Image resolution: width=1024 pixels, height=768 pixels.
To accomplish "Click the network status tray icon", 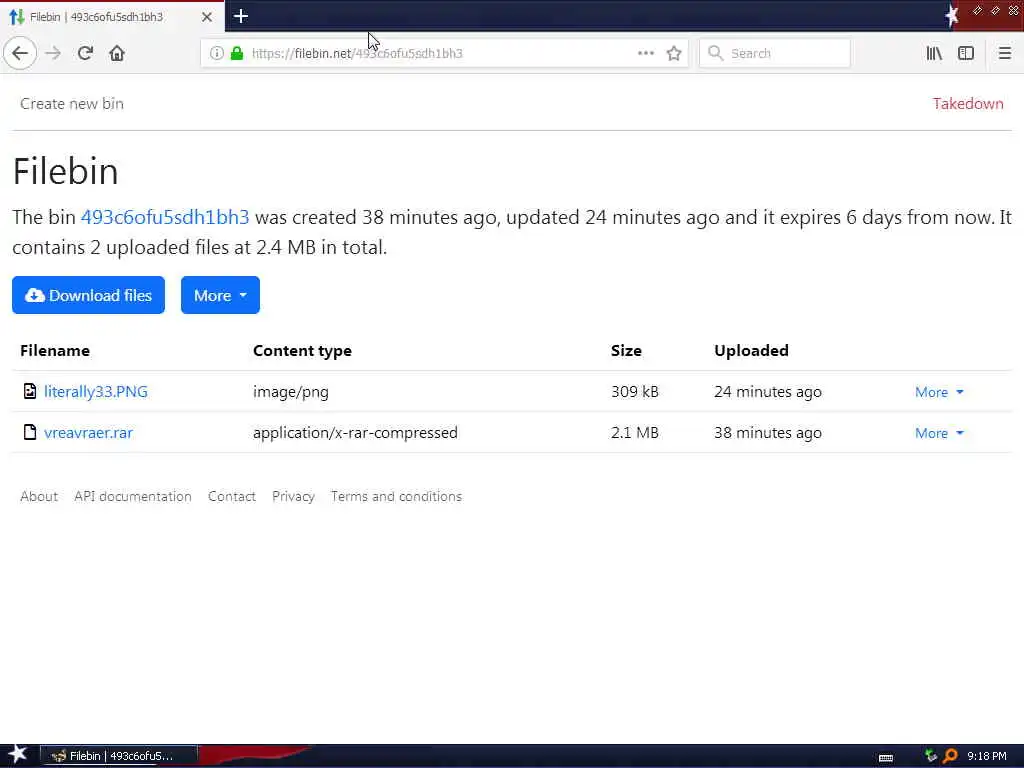I will (931, 756).
